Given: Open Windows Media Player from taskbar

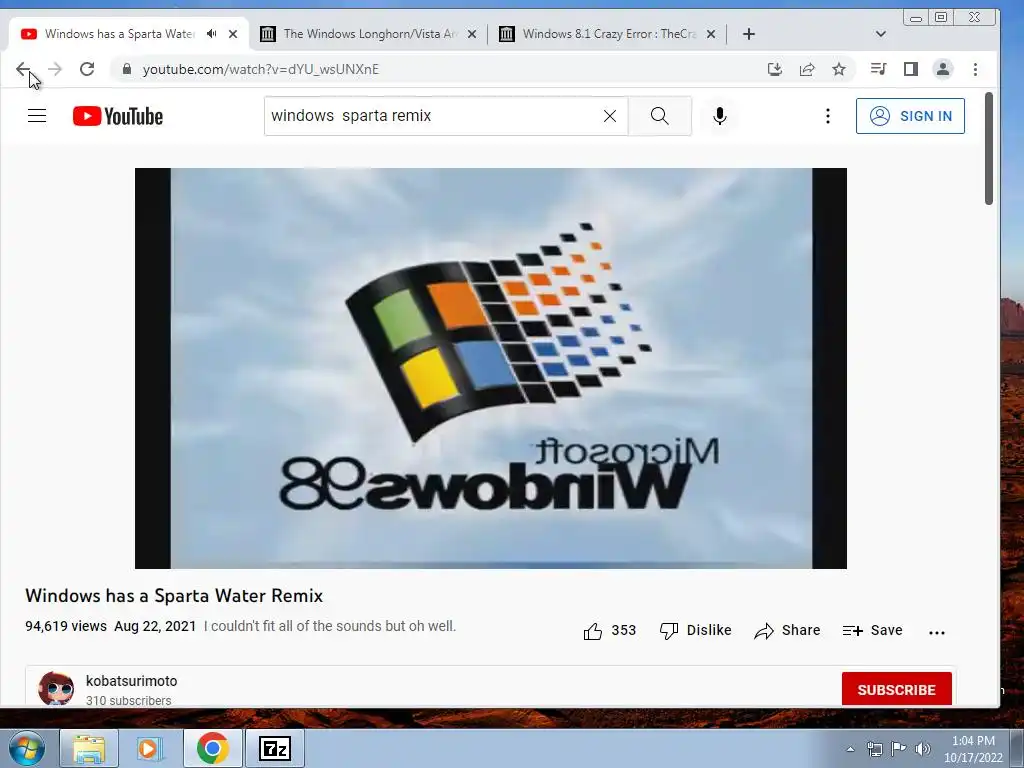Looking at the screenshot, I should point(150,748).
